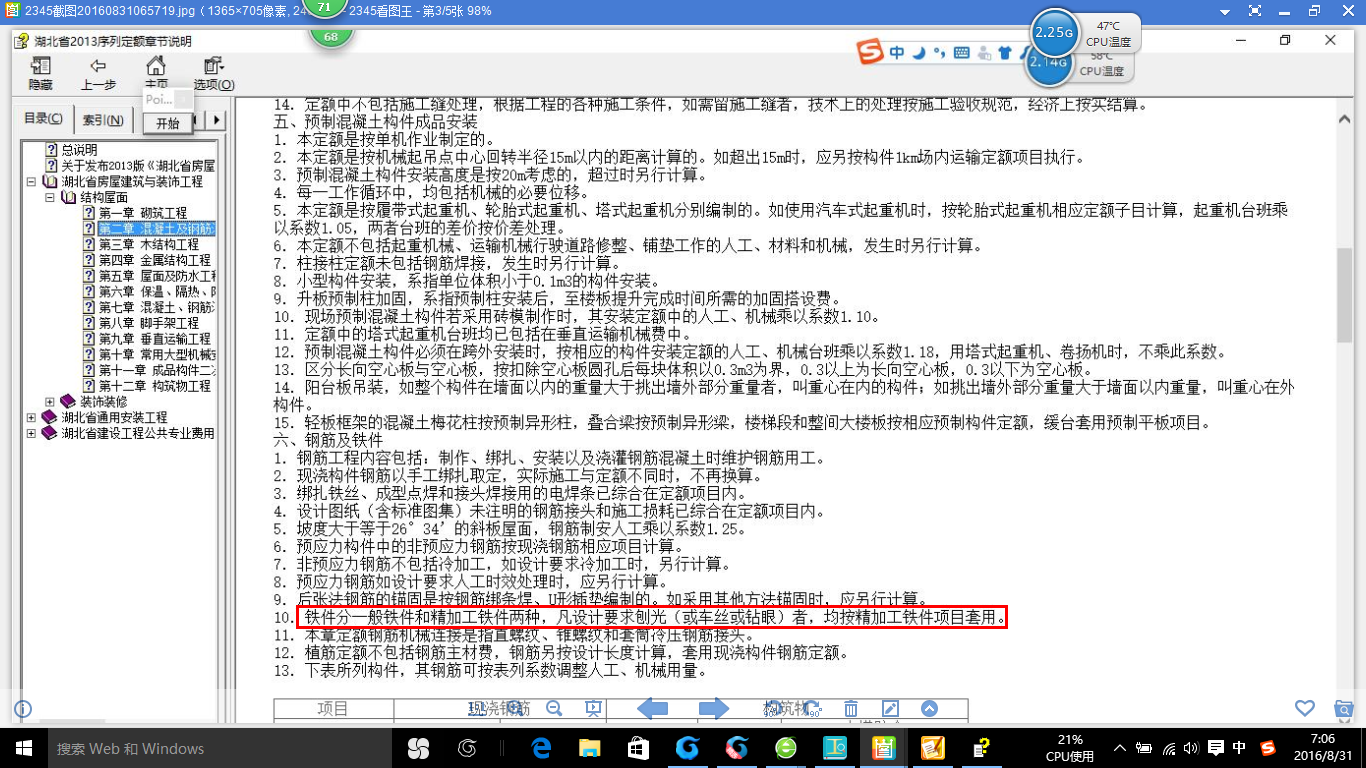The width and height of the screenshot is (1366, 768).
Task: Favorite the image with heart icon
Action: click(x=1305, y=708)
